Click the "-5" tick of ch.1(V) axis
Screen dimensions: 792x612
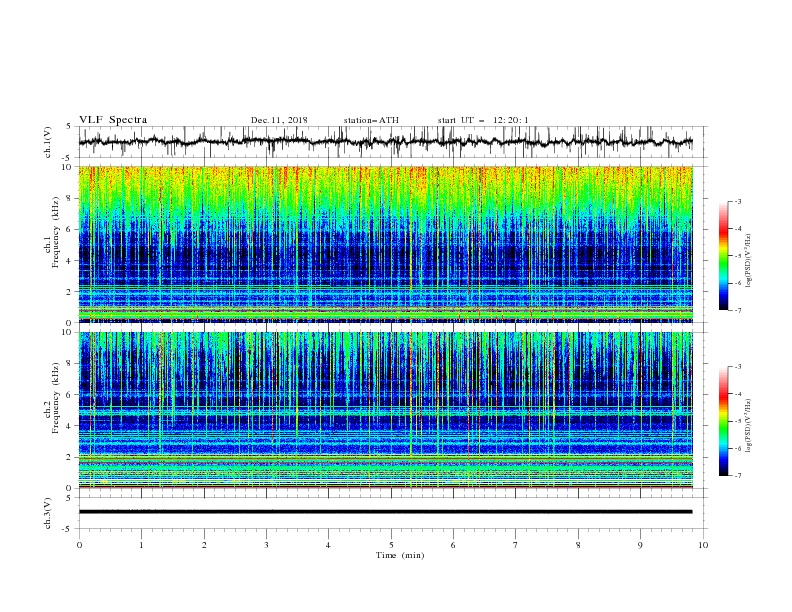pyautogui.click(x=68, y=158)
